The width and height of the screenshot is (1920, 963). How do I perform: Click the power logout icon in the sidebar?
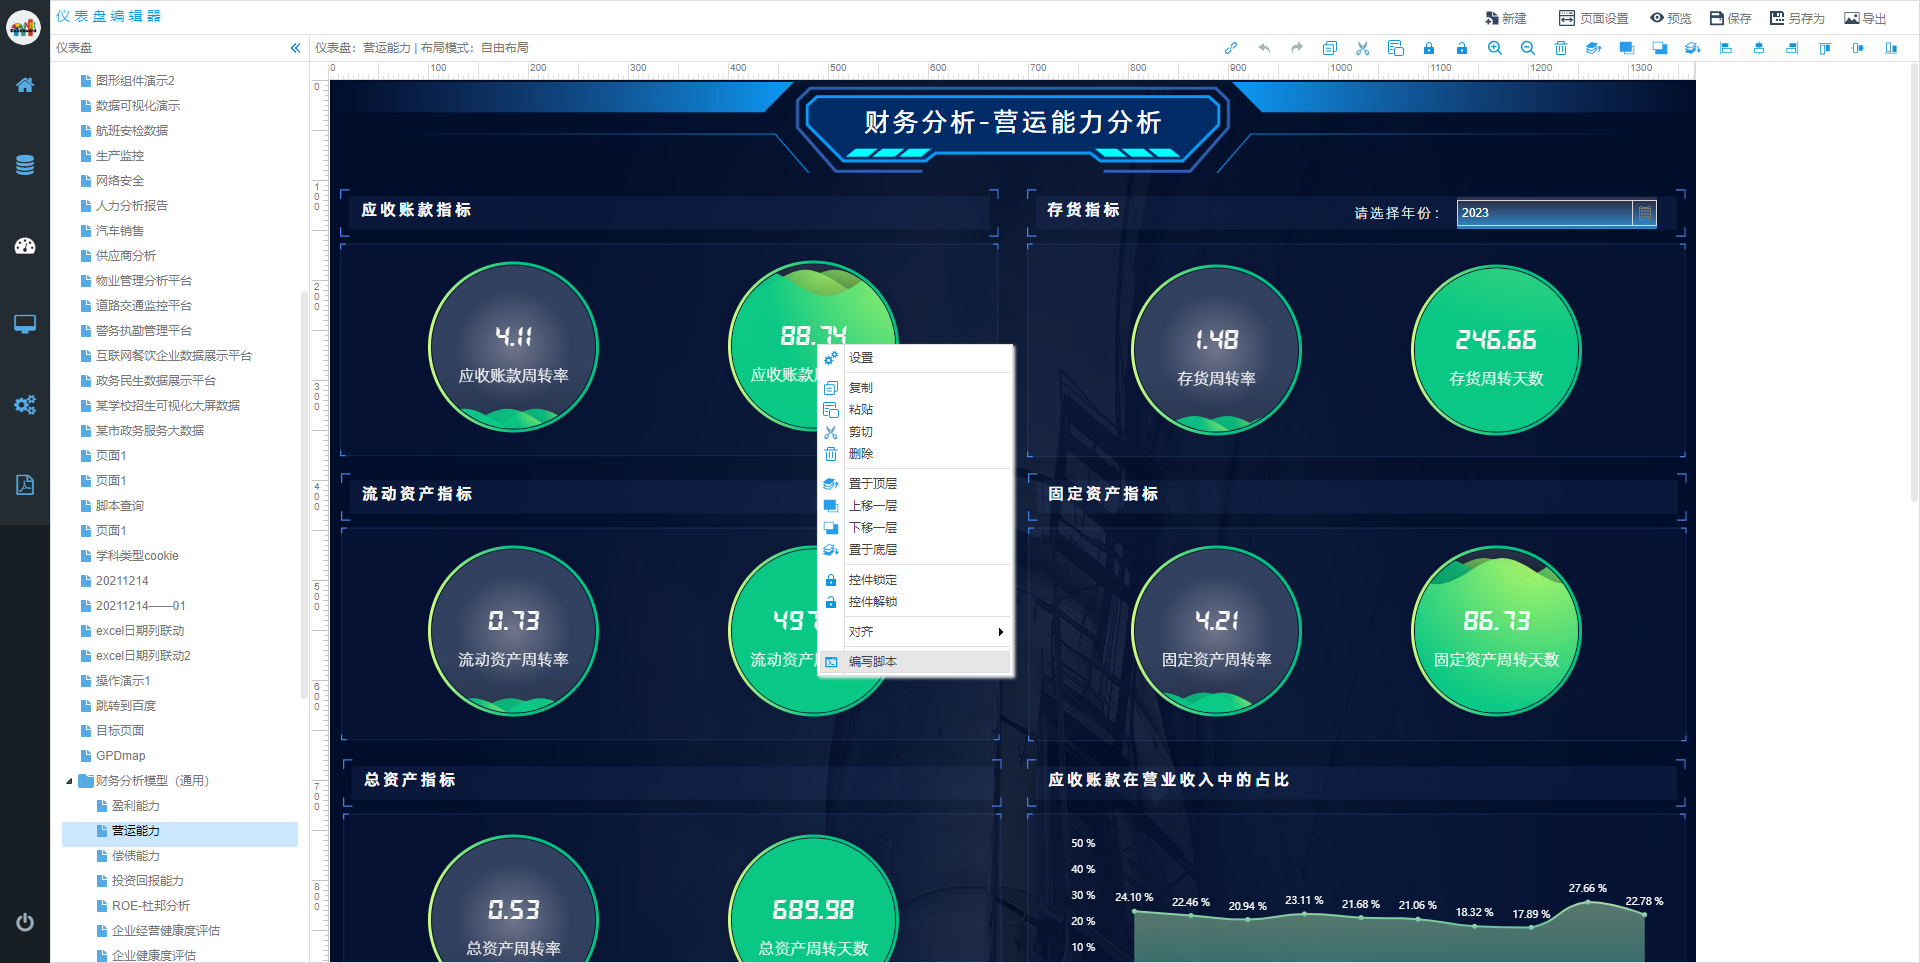[x=25, y=922]
